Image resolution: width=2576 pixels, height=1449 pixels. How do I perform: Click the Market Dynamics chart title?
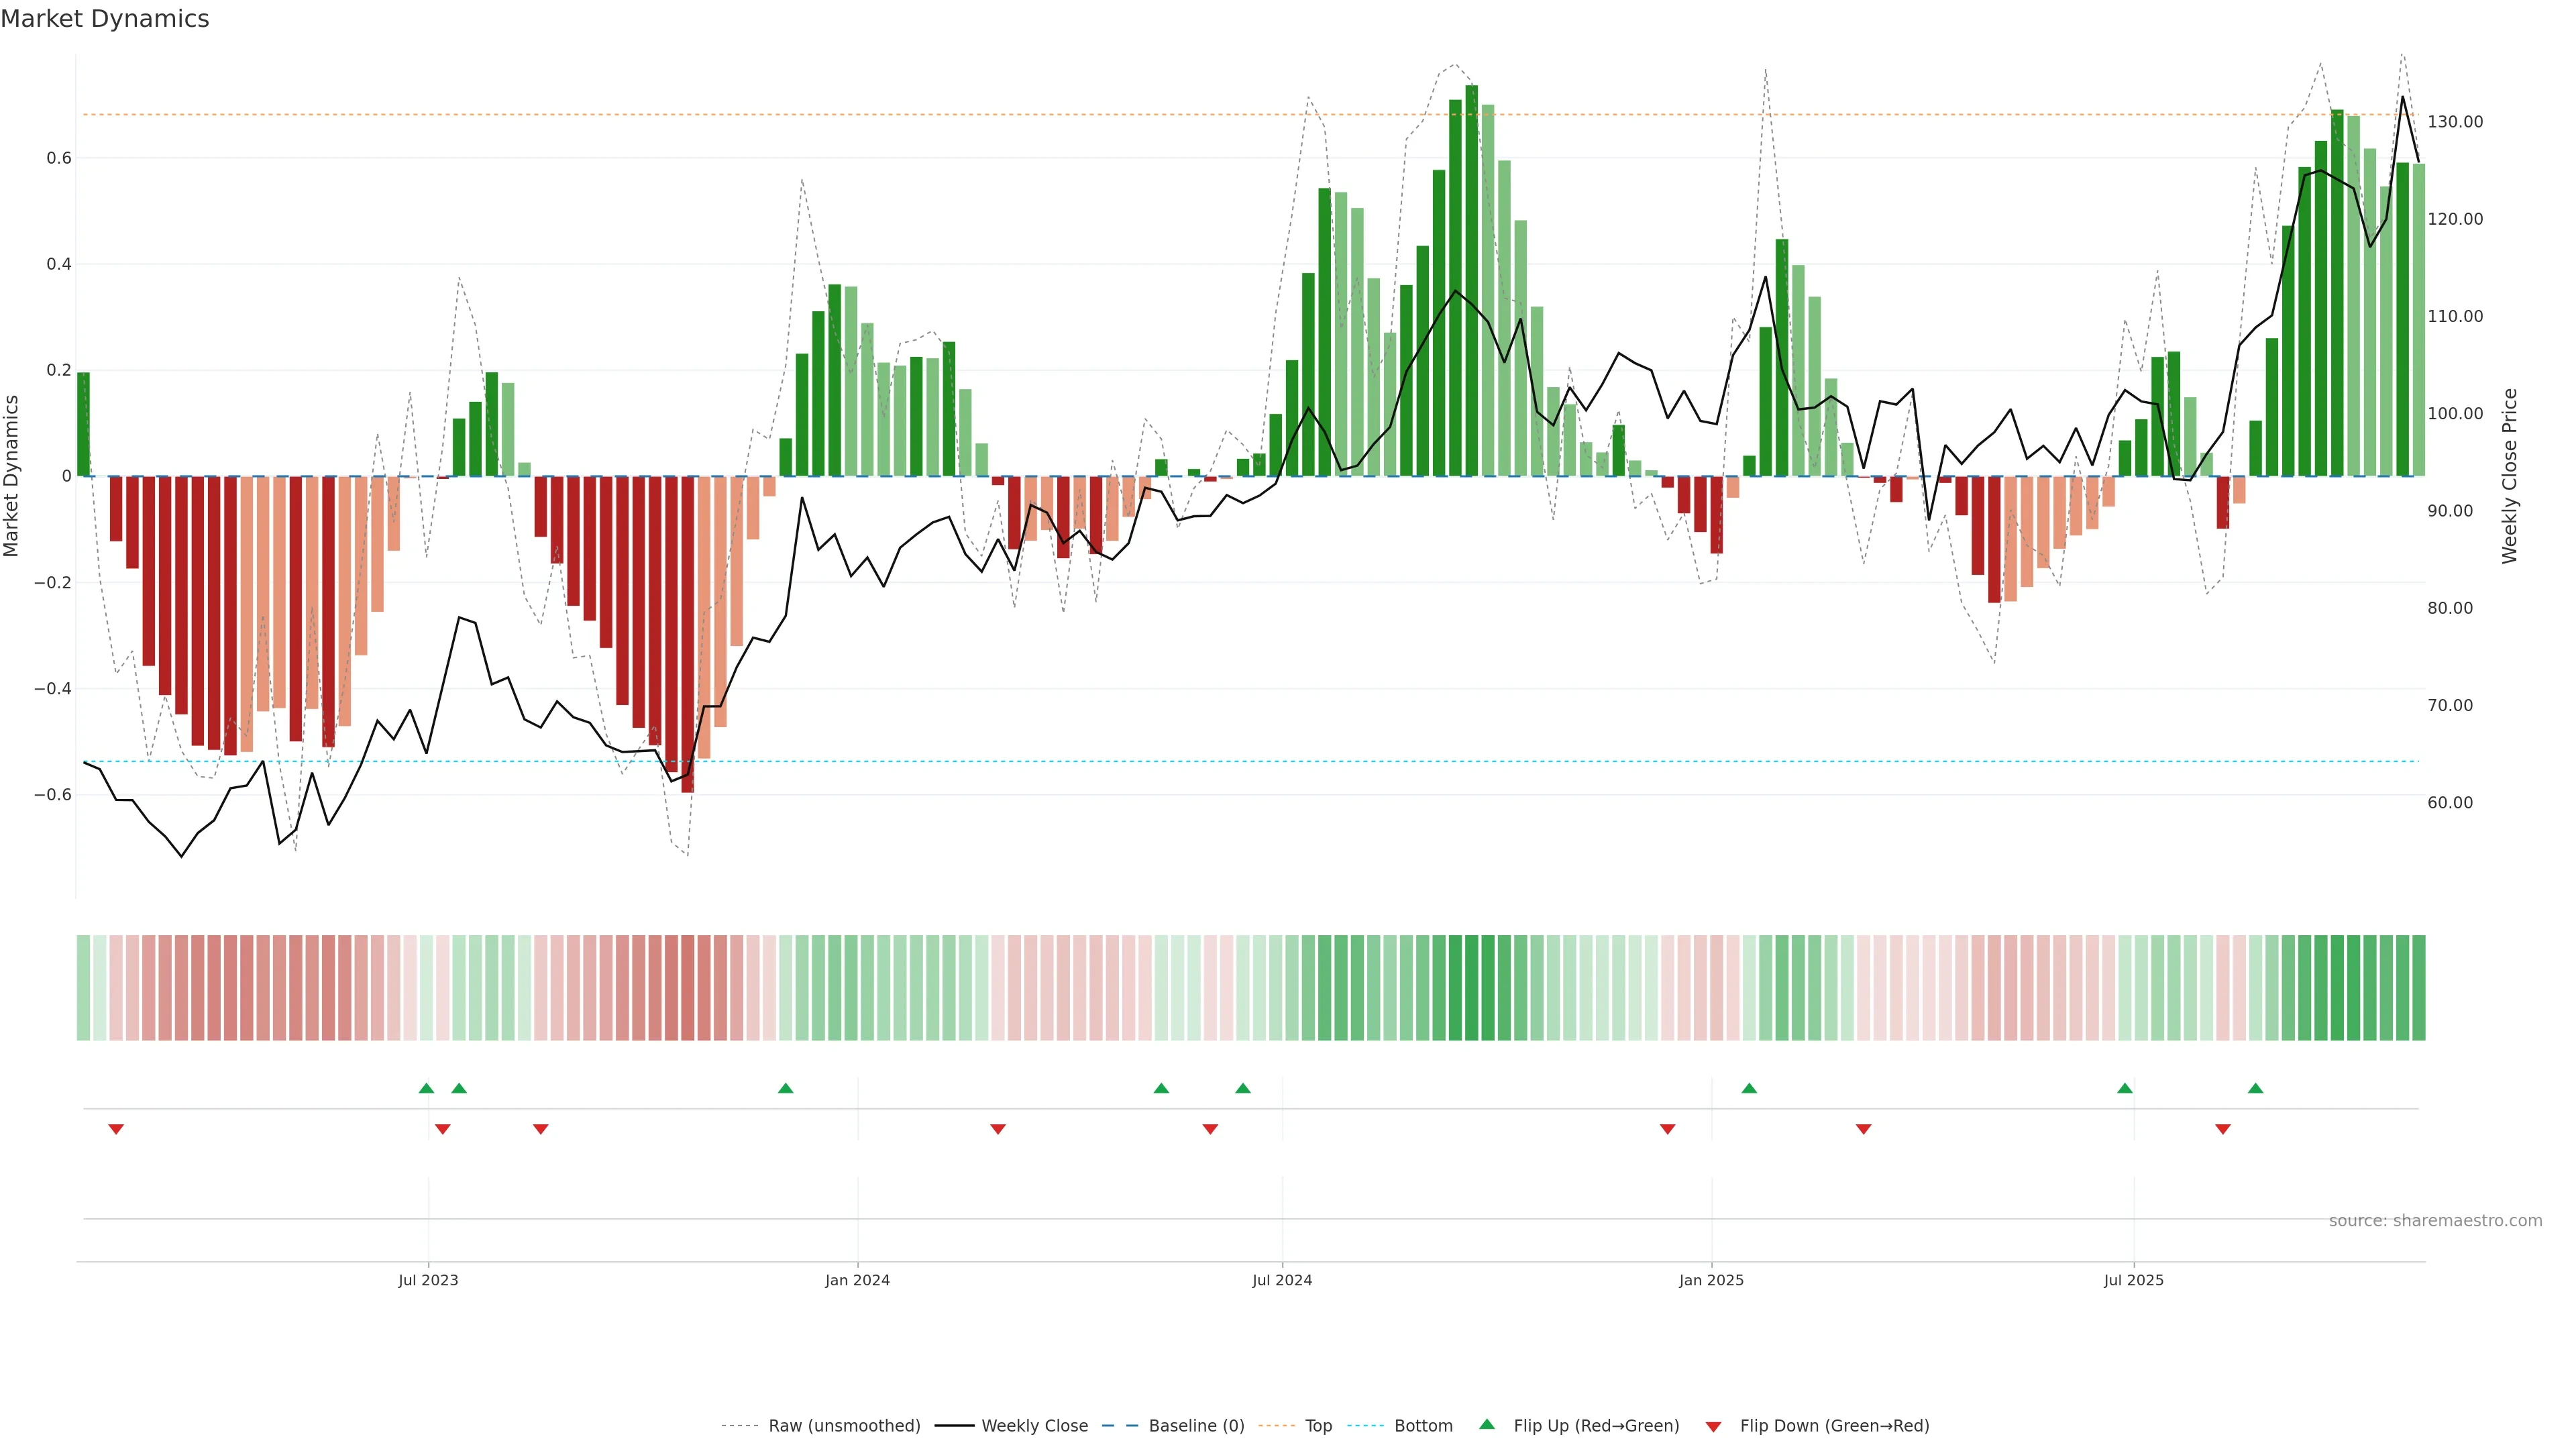click(x=105, y=19)
